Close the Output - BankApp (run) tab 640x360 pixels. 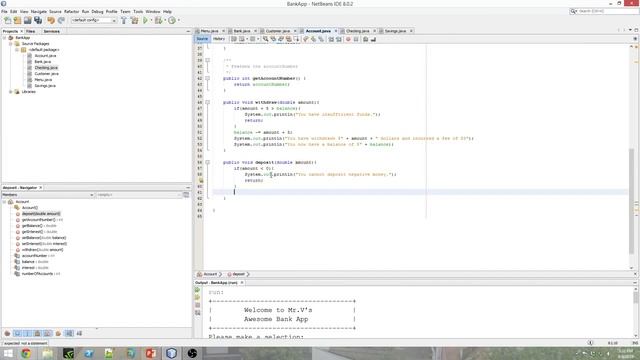242,282
